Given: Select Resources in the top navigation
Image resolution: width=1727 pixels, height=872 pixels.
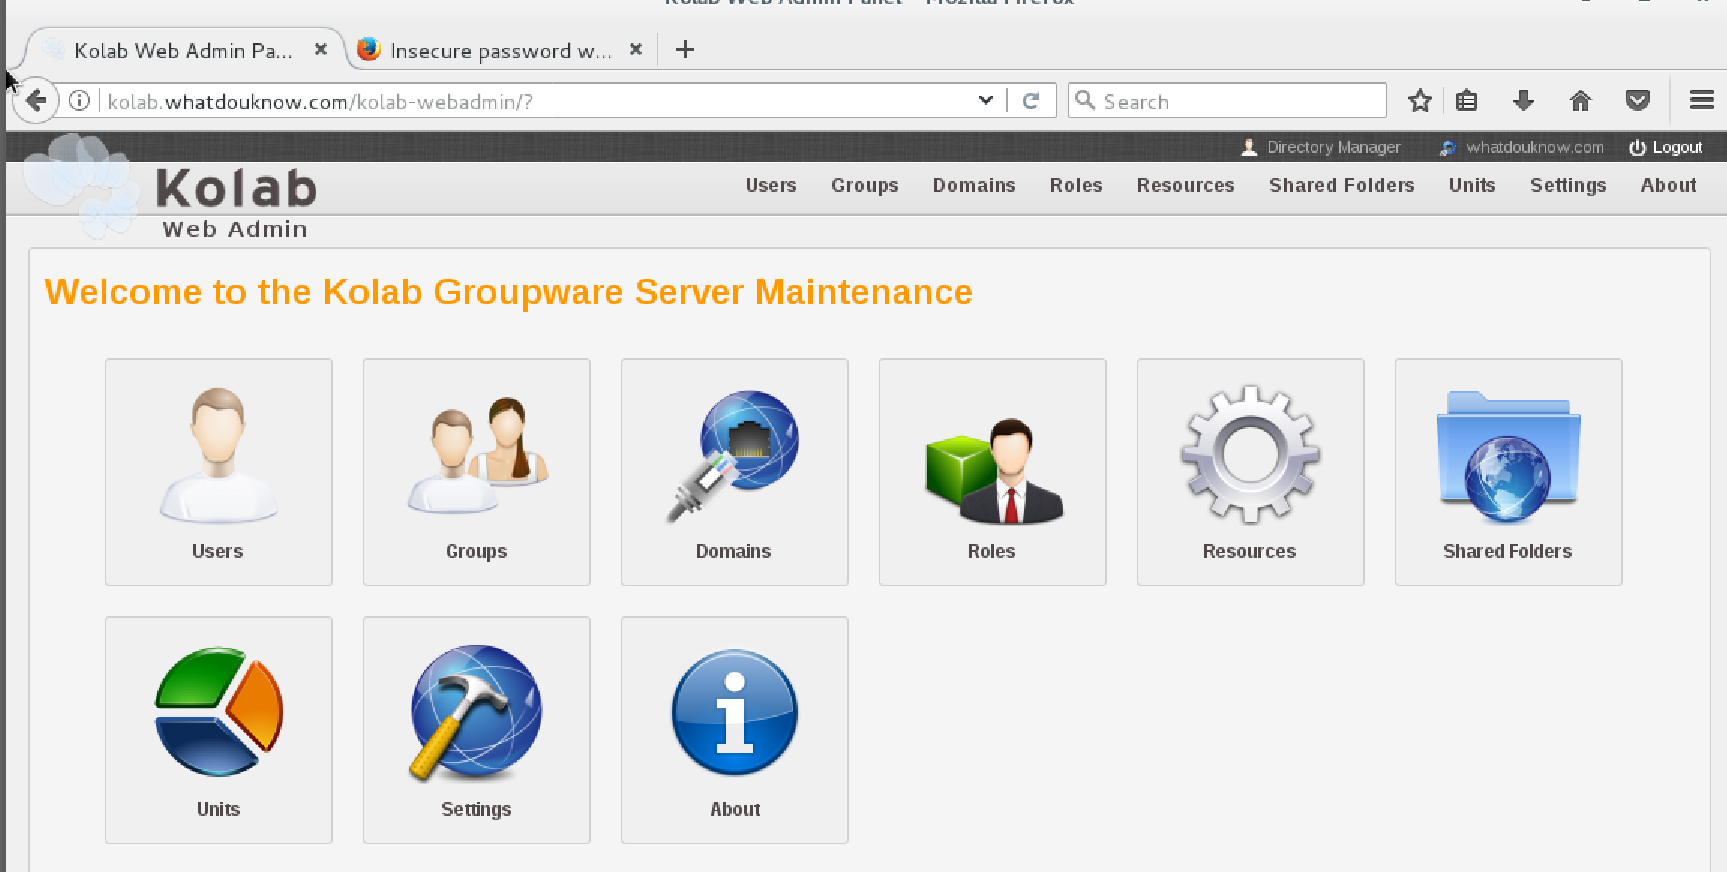Looking at the screenshot, I should pyautogui.click(x=1185, y=185).
